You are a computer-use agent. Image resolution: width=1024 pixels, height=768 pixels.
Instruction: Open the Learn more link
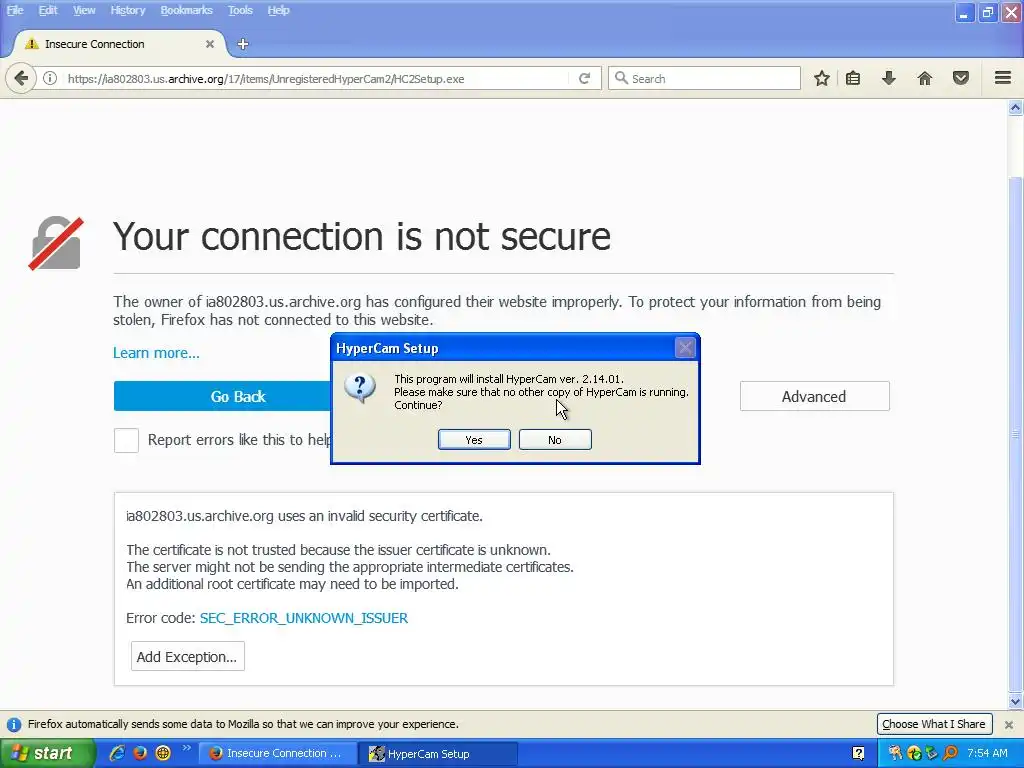156,353
